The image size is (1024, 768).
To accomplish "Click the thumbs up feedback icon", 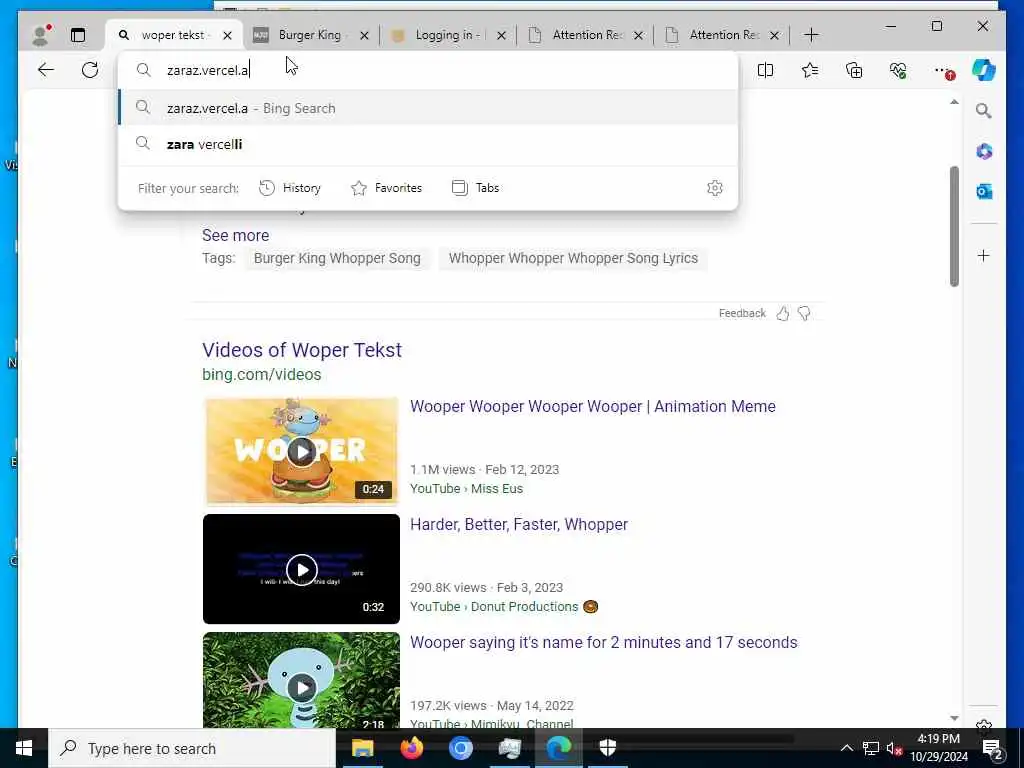I will [782, 313].
